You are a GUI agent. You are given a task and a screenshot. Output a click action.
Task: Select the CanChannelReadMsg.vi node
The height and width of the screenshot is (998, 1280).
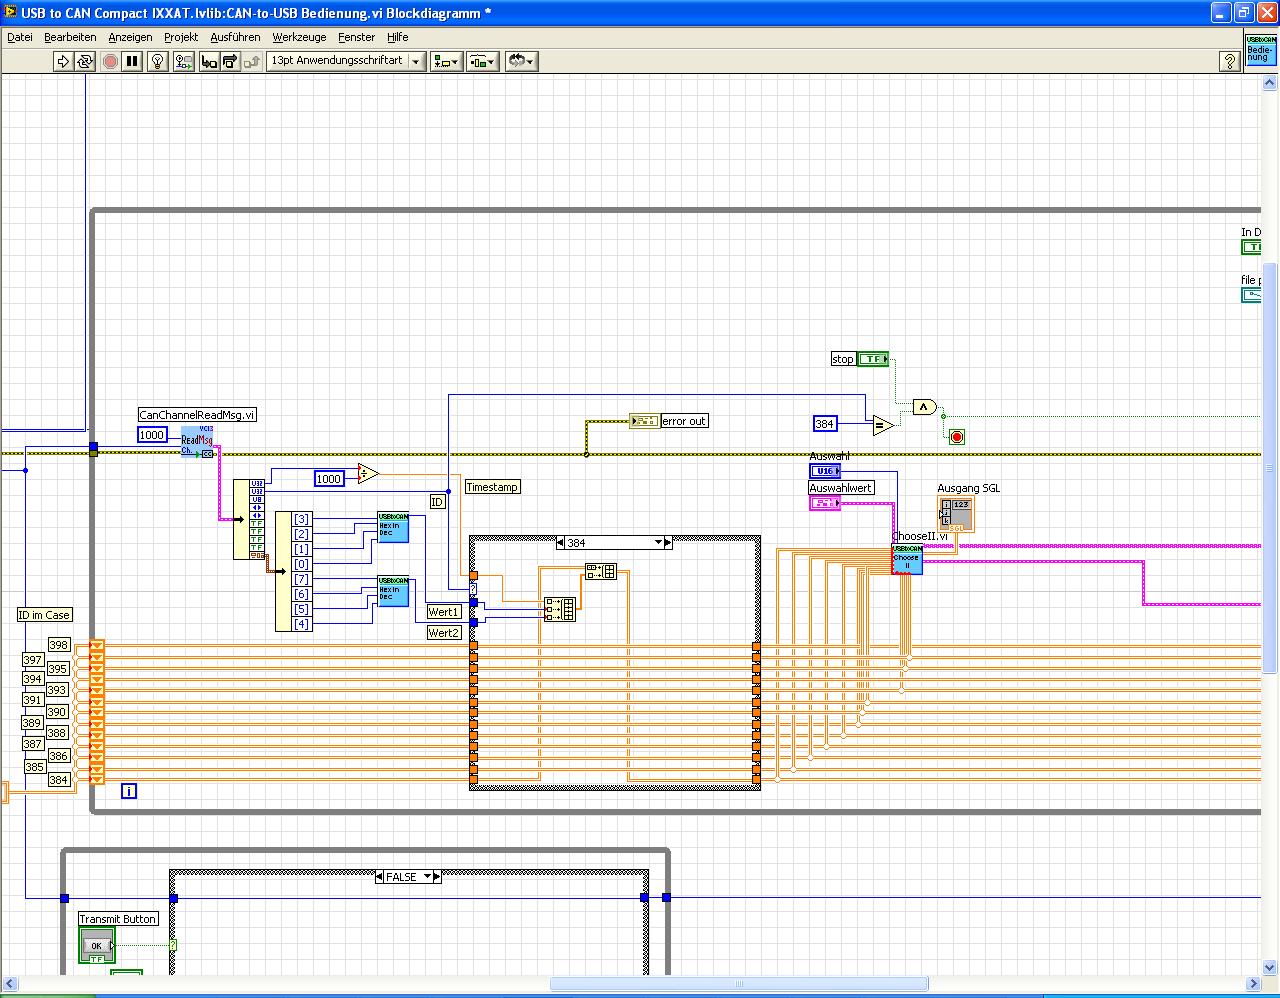(197, 440)
